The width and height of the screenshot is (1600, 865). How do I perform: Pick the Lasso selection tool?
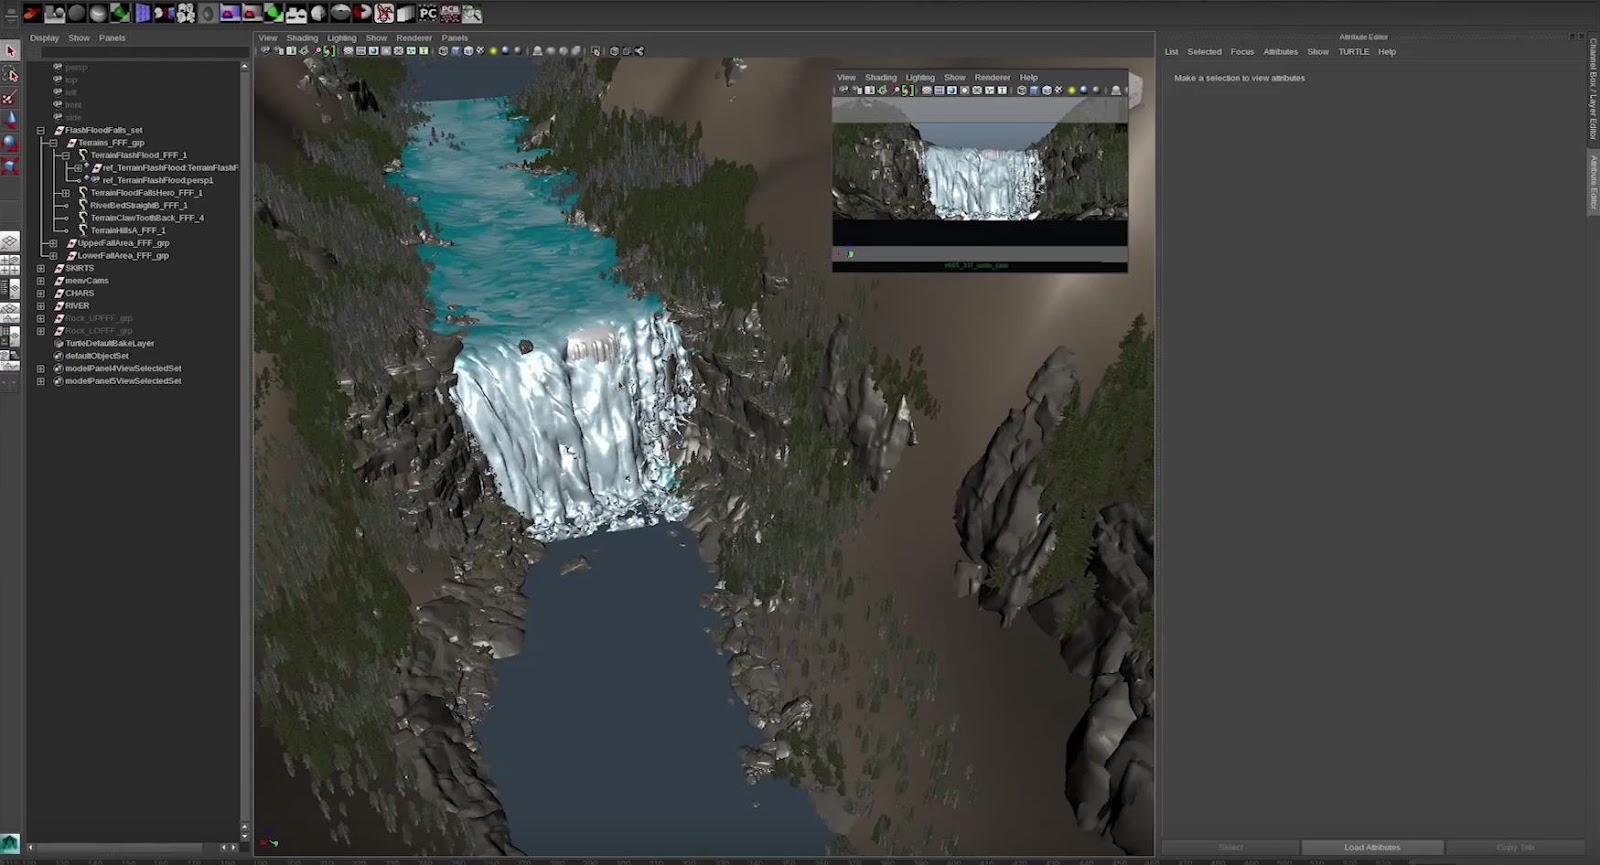click(11, 75)
